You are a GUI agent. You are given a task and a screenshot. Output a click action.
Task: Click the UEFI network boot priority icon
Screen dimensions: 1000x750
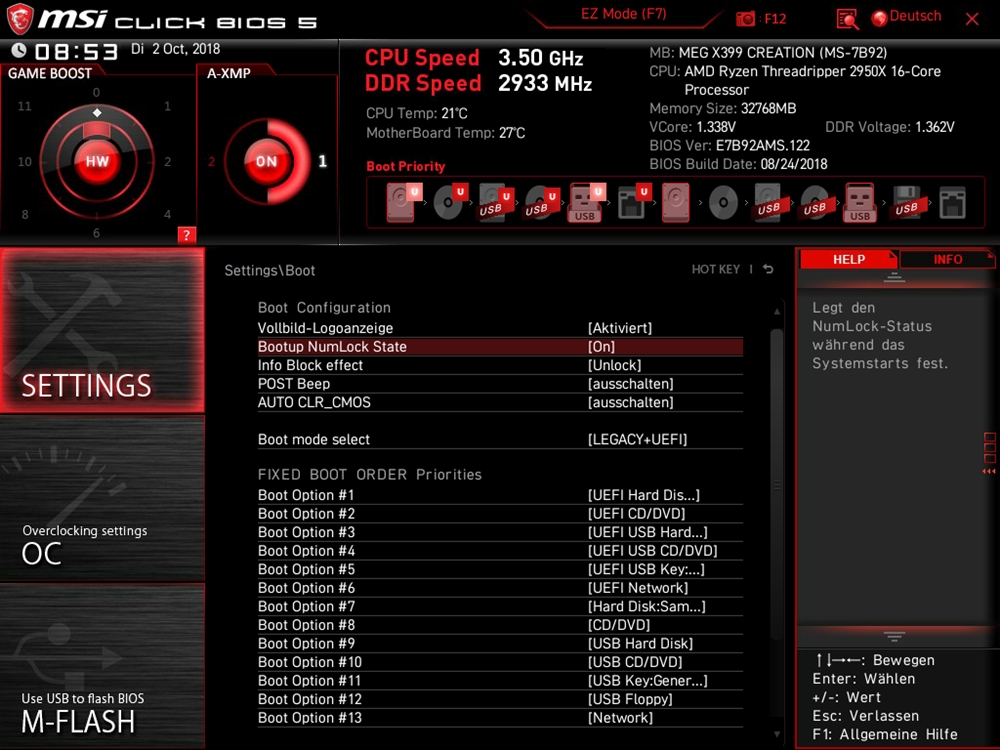(x=634, y=202)
